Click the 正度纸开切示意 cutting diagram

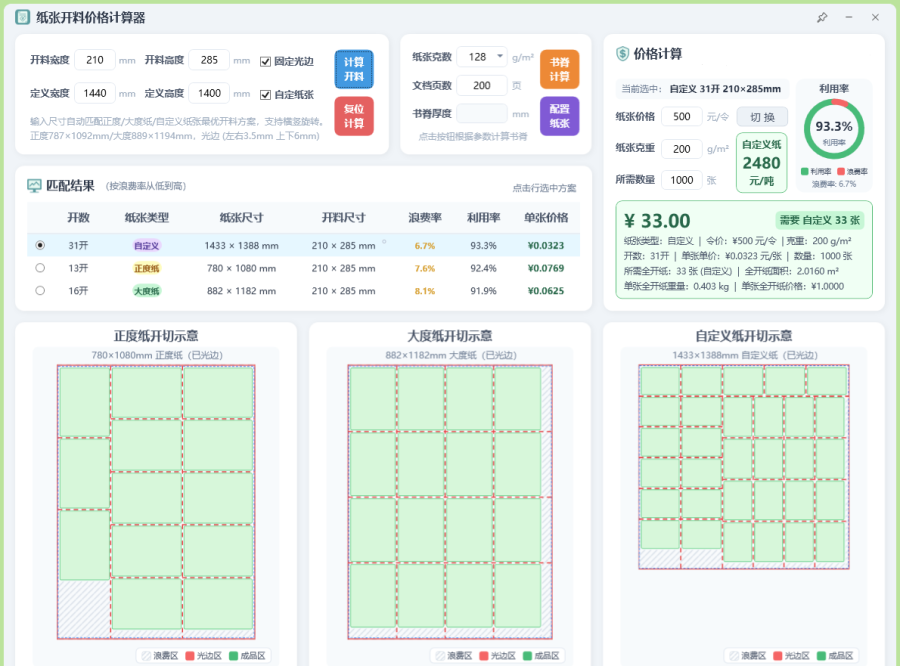coord(156,502)
